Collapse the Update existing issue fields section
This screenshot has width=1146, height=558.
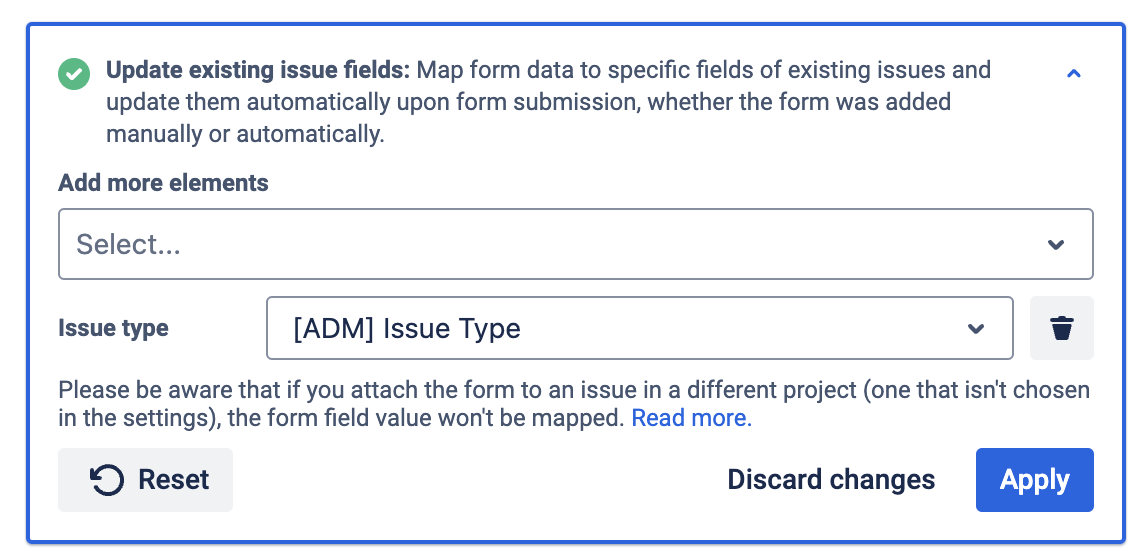tap(1074, 73)
